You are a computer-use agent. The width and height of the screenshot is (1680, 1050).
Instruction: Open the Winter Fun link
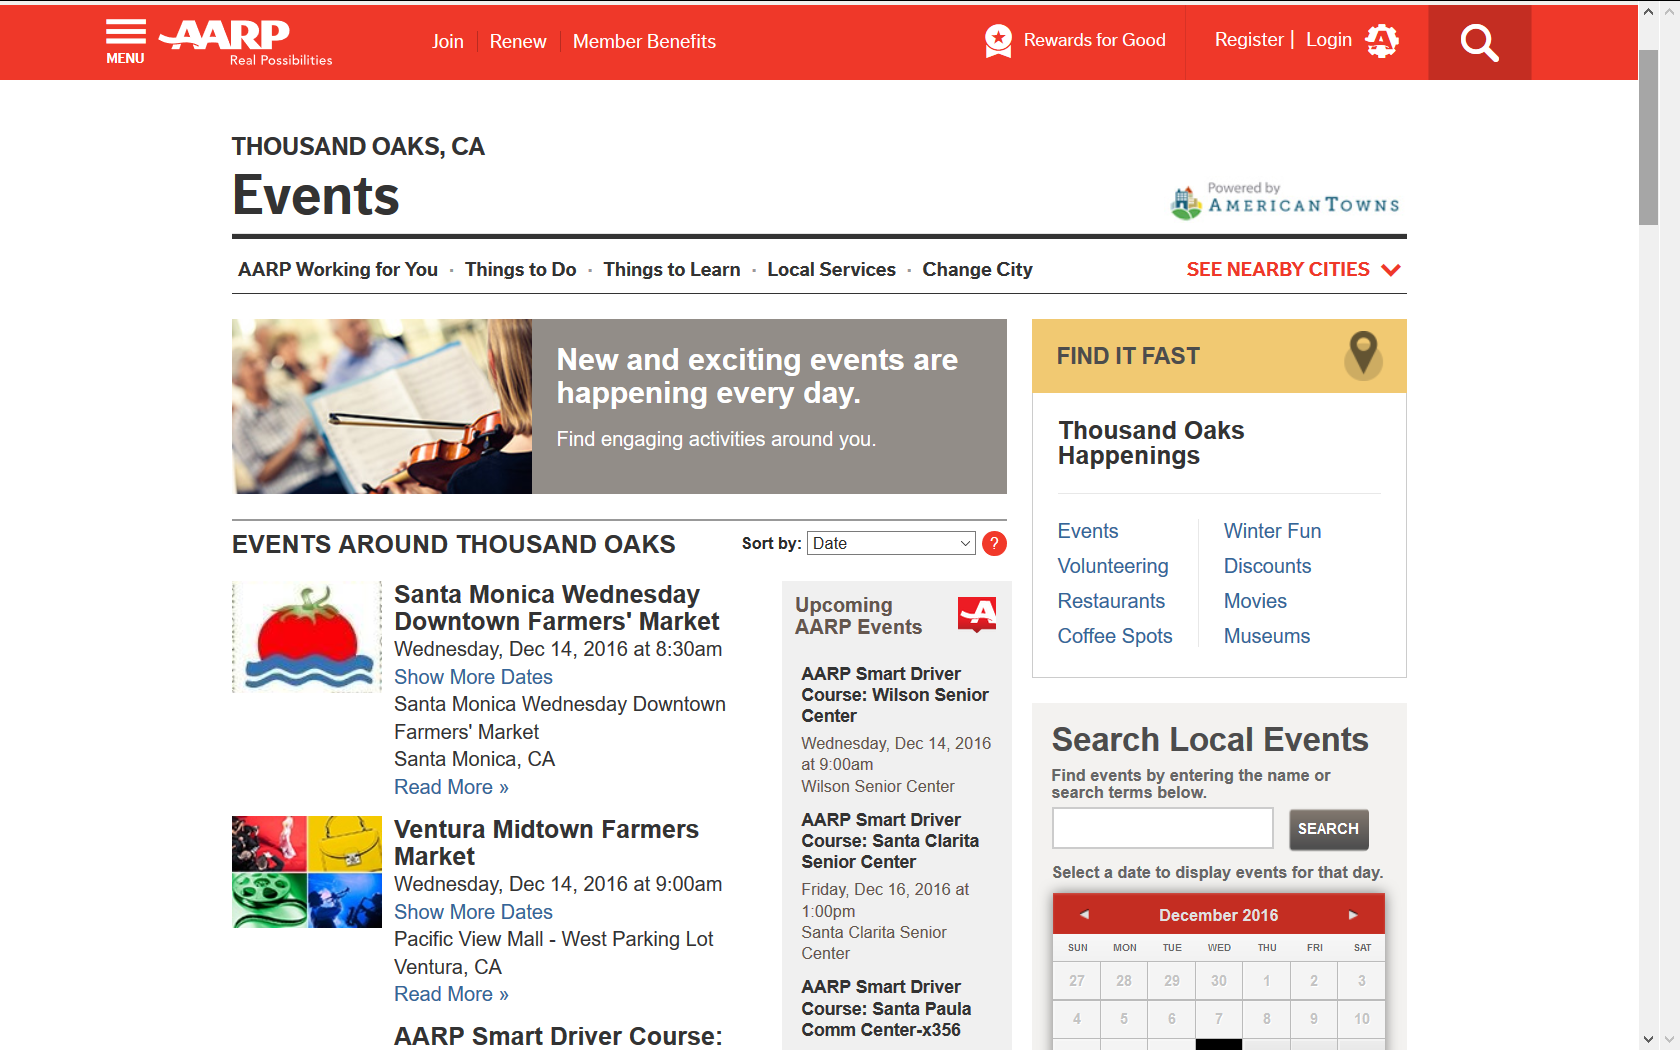click(x=1272, y=531)
